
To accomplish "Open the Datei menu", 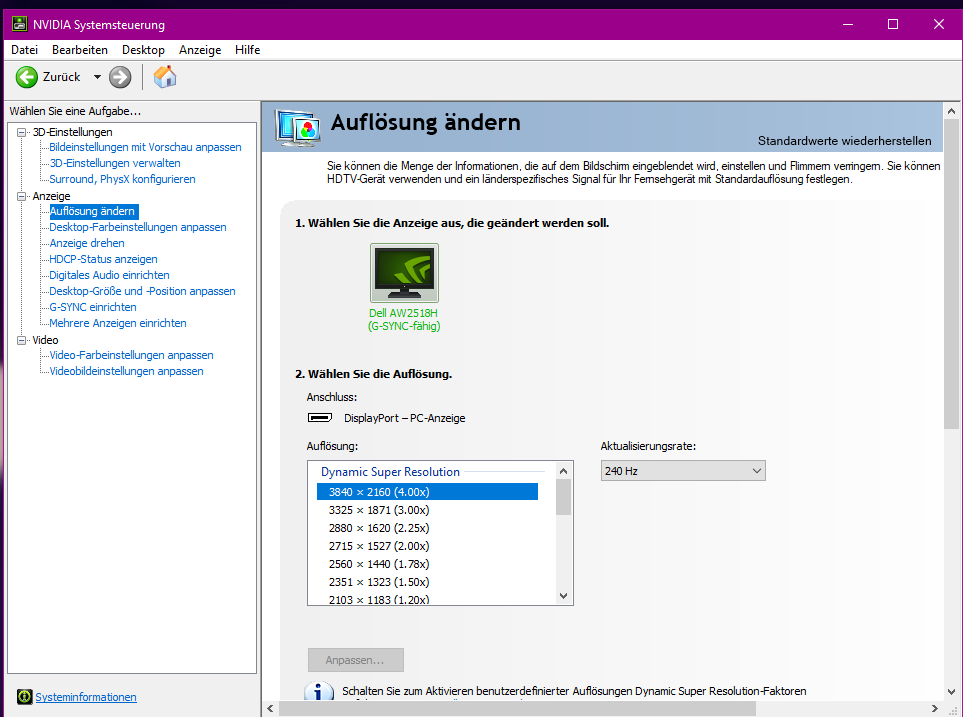I will 25,50.
